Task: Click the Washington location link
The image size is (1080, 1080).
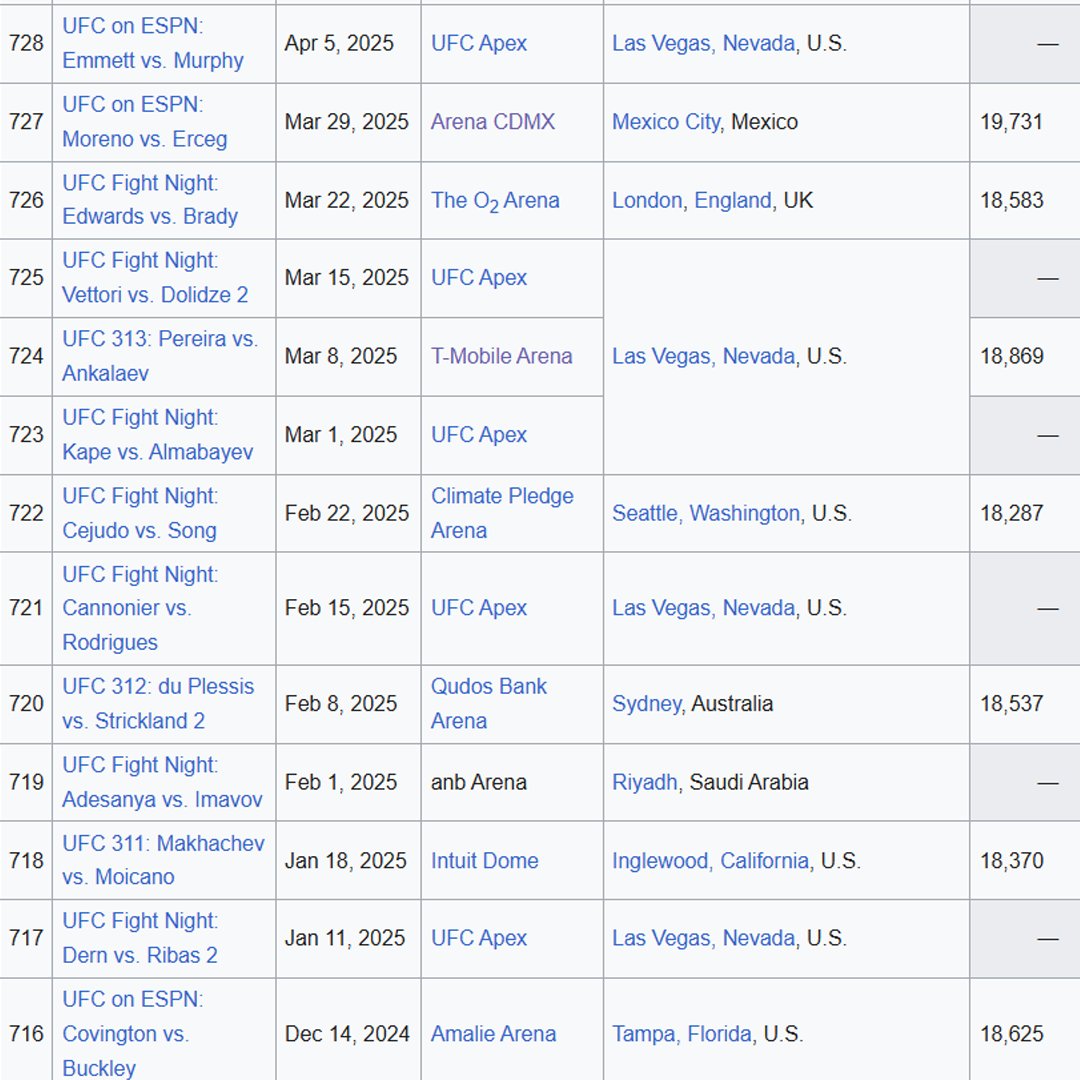Action: click(x=745, y=513)
